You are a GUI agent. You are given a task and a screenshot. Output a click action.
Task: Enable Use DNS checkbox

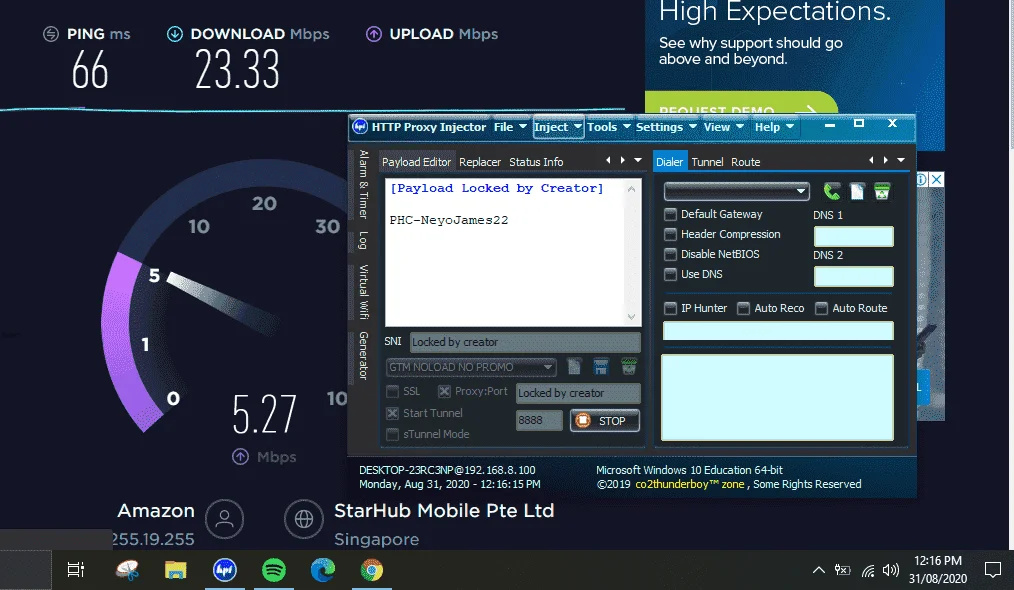point(671,274)
